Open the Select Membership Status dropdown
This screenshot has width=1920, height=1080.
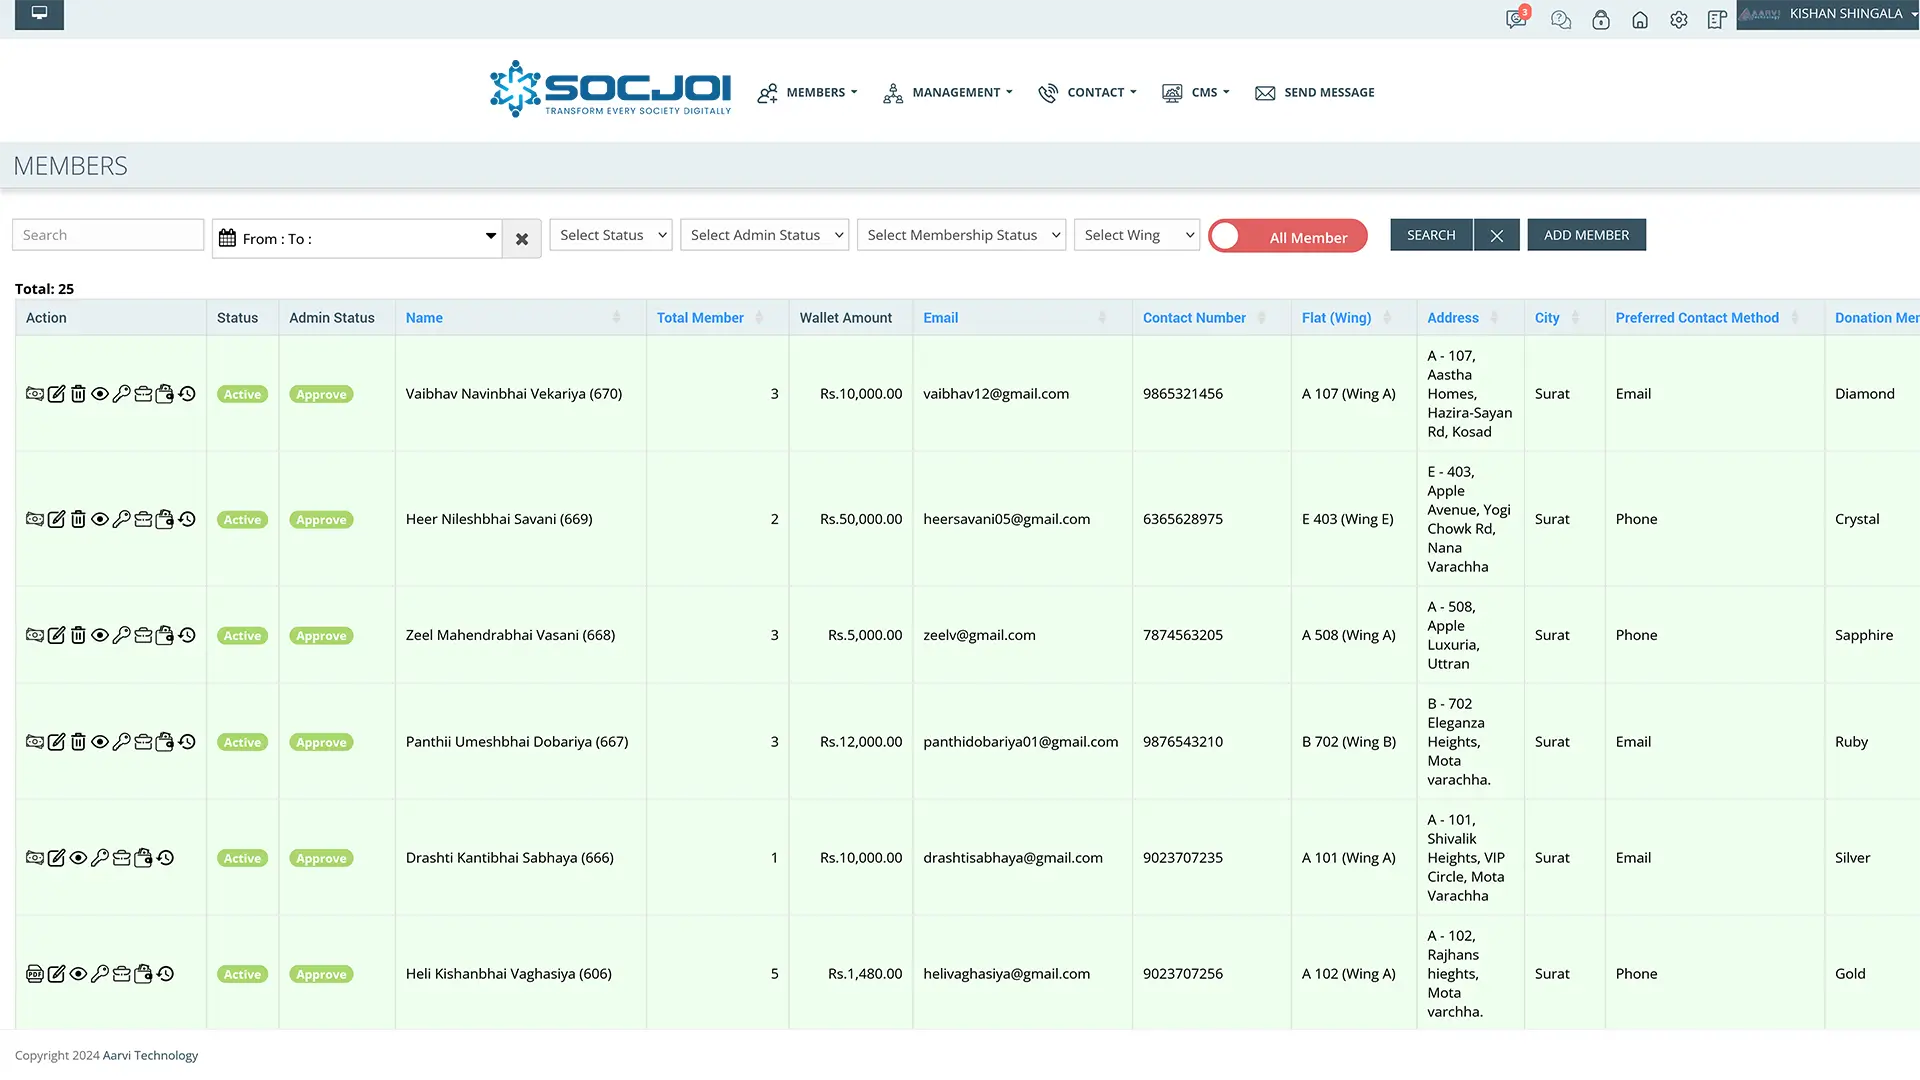960,234
